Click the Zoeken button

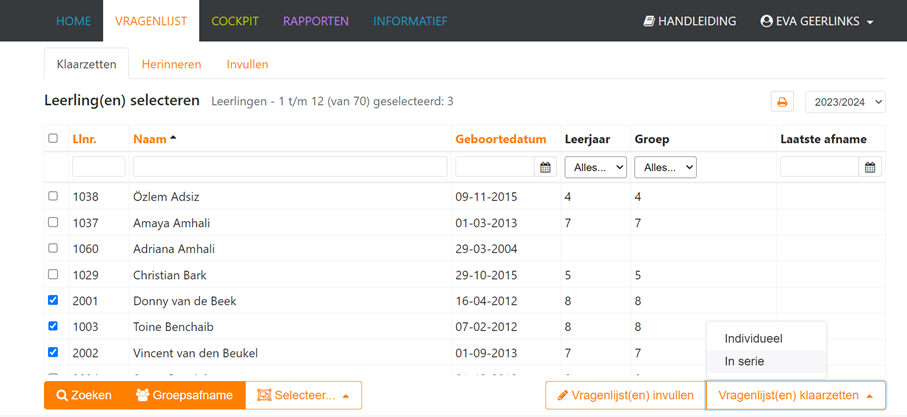click(x=84, y=396)
